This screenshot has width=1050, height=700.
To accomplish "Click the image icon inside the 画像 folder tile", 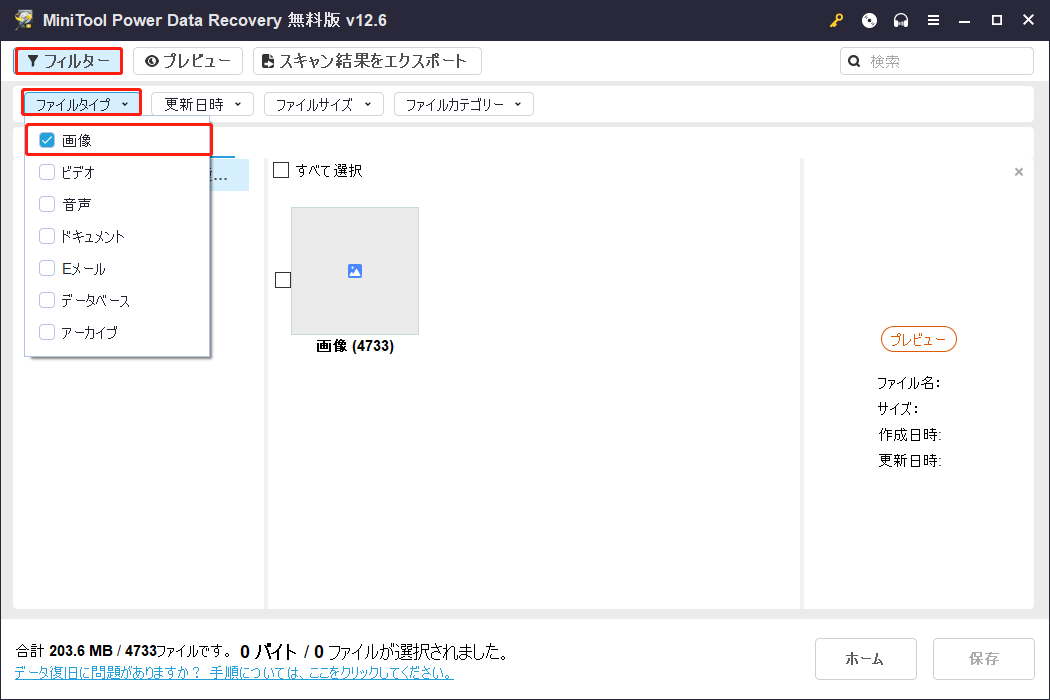I will click(354, 270).
